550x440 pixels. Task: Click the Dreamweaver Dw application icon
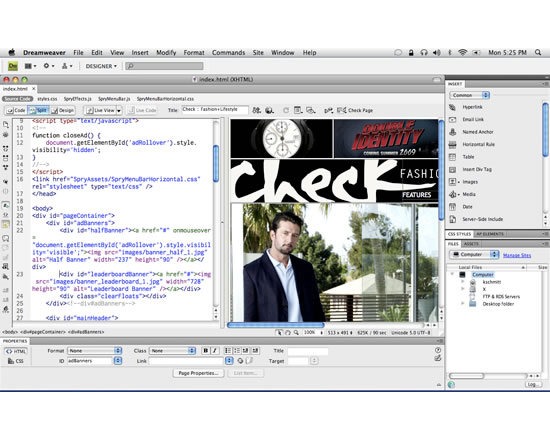tap(13, 66)
